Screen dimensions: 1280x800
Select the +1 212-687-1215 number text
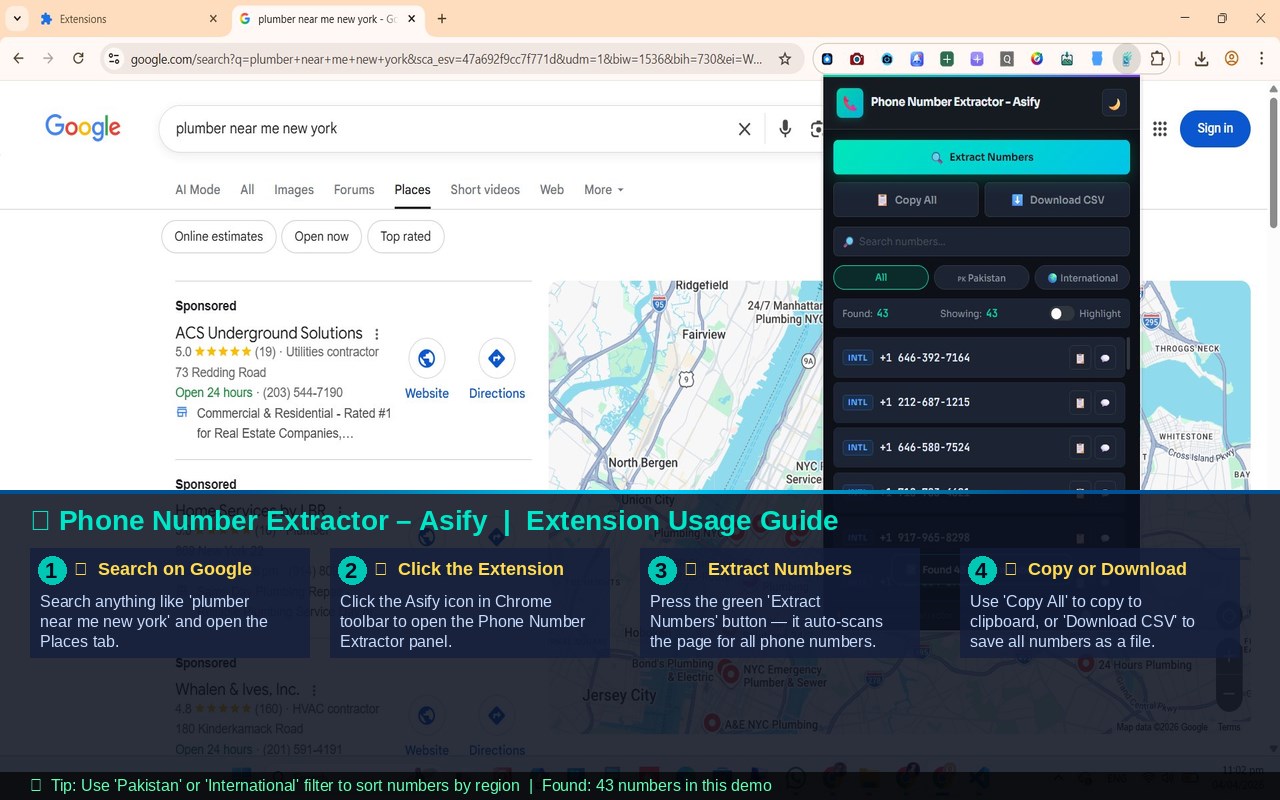point(925,403)
